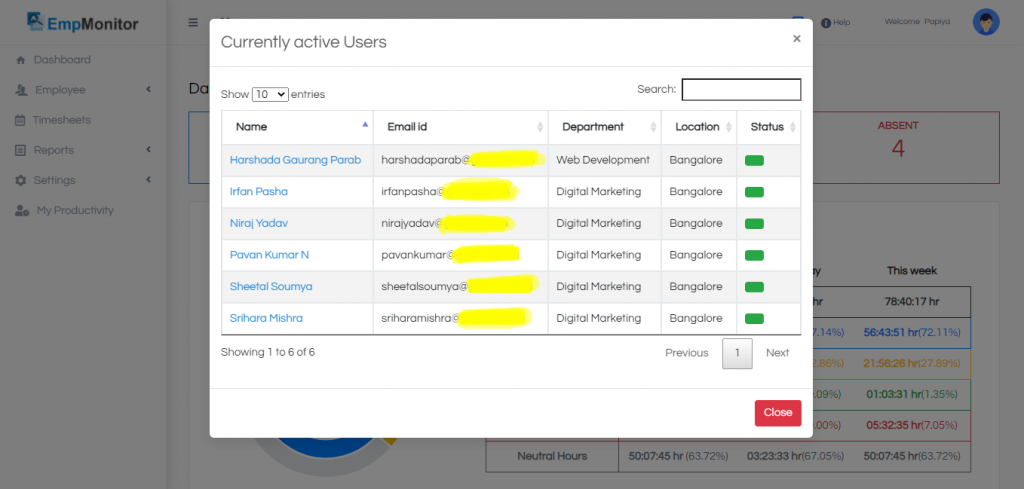Focus the Search input field
The width and height of the screenshot is (1024, 489).
(x=741, y=89)
